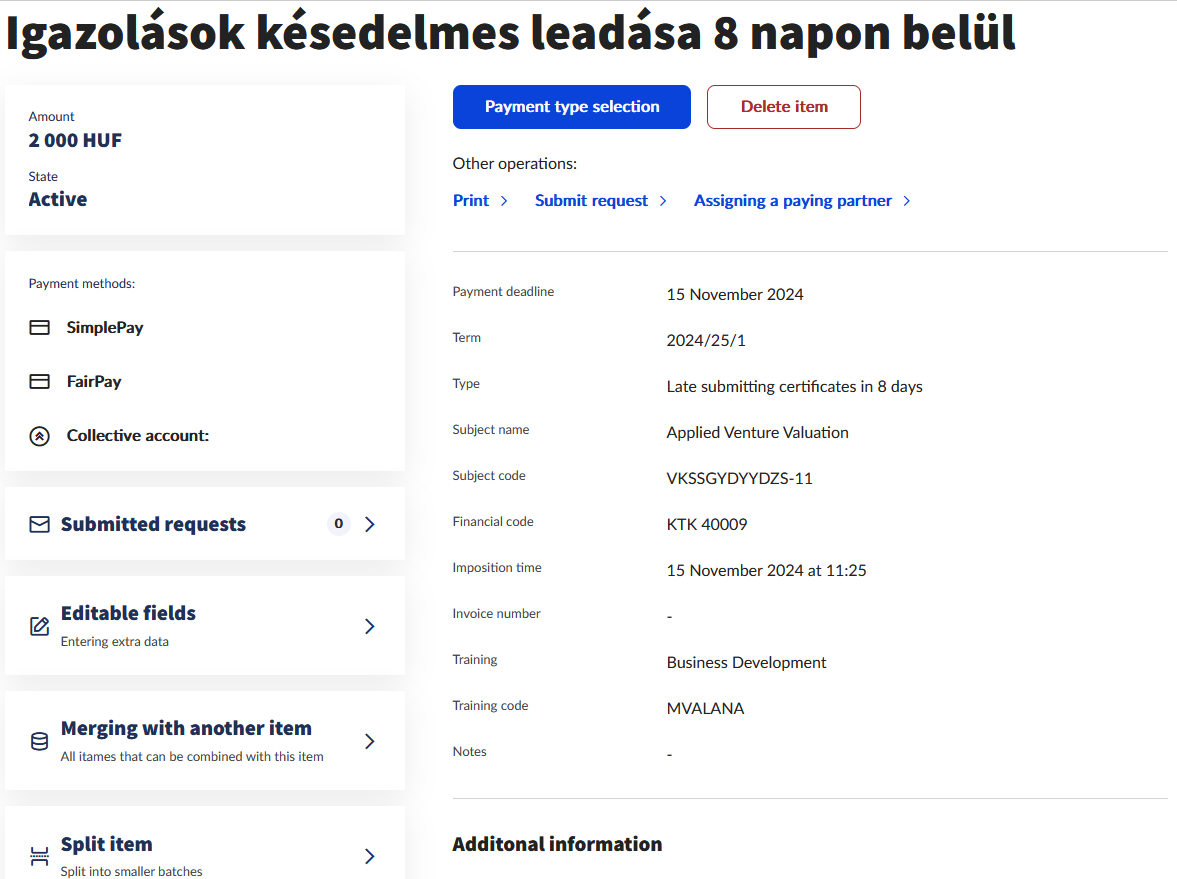Click the database icon for Merging items
This screenshot has height=879, width=1177.
click(40, 741)
